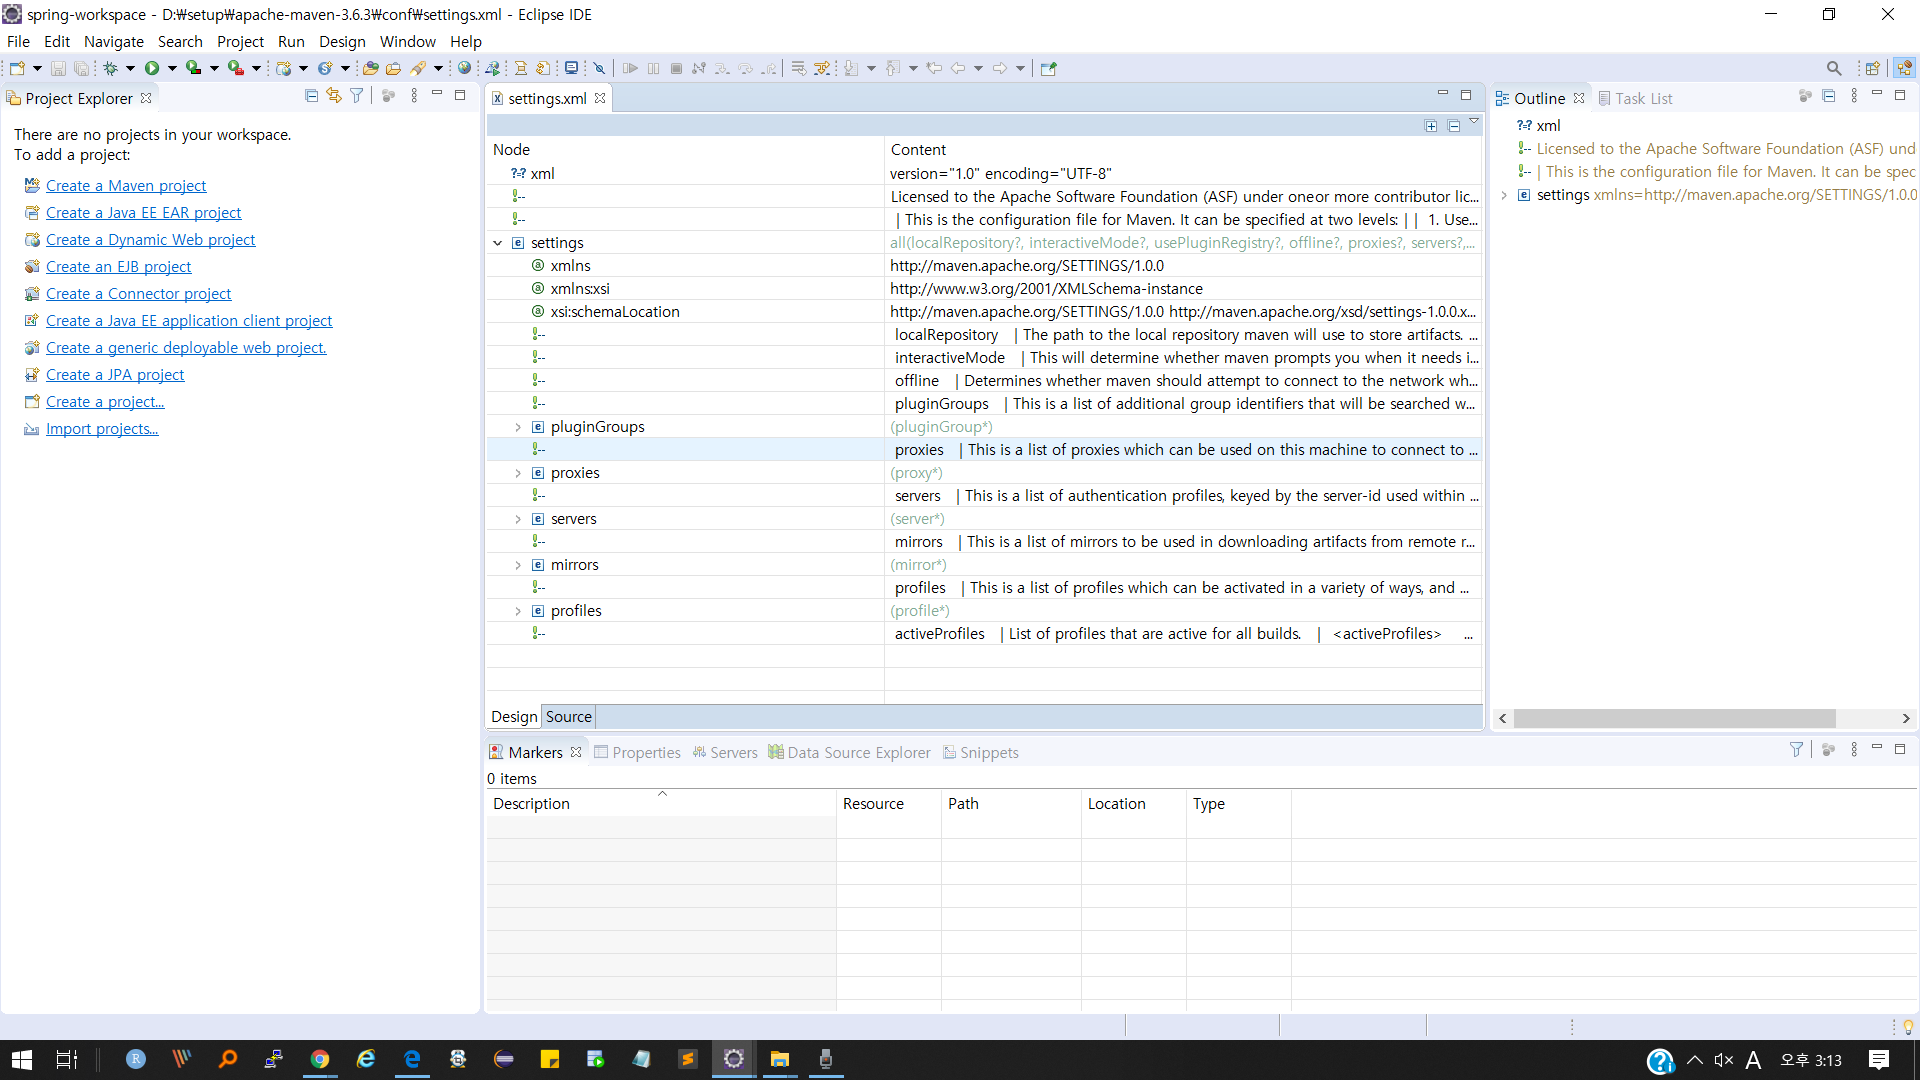This screenshot has height=1080, width=1920.
Task: Click Collapse All icon in XML editor
Action: 1454,126
